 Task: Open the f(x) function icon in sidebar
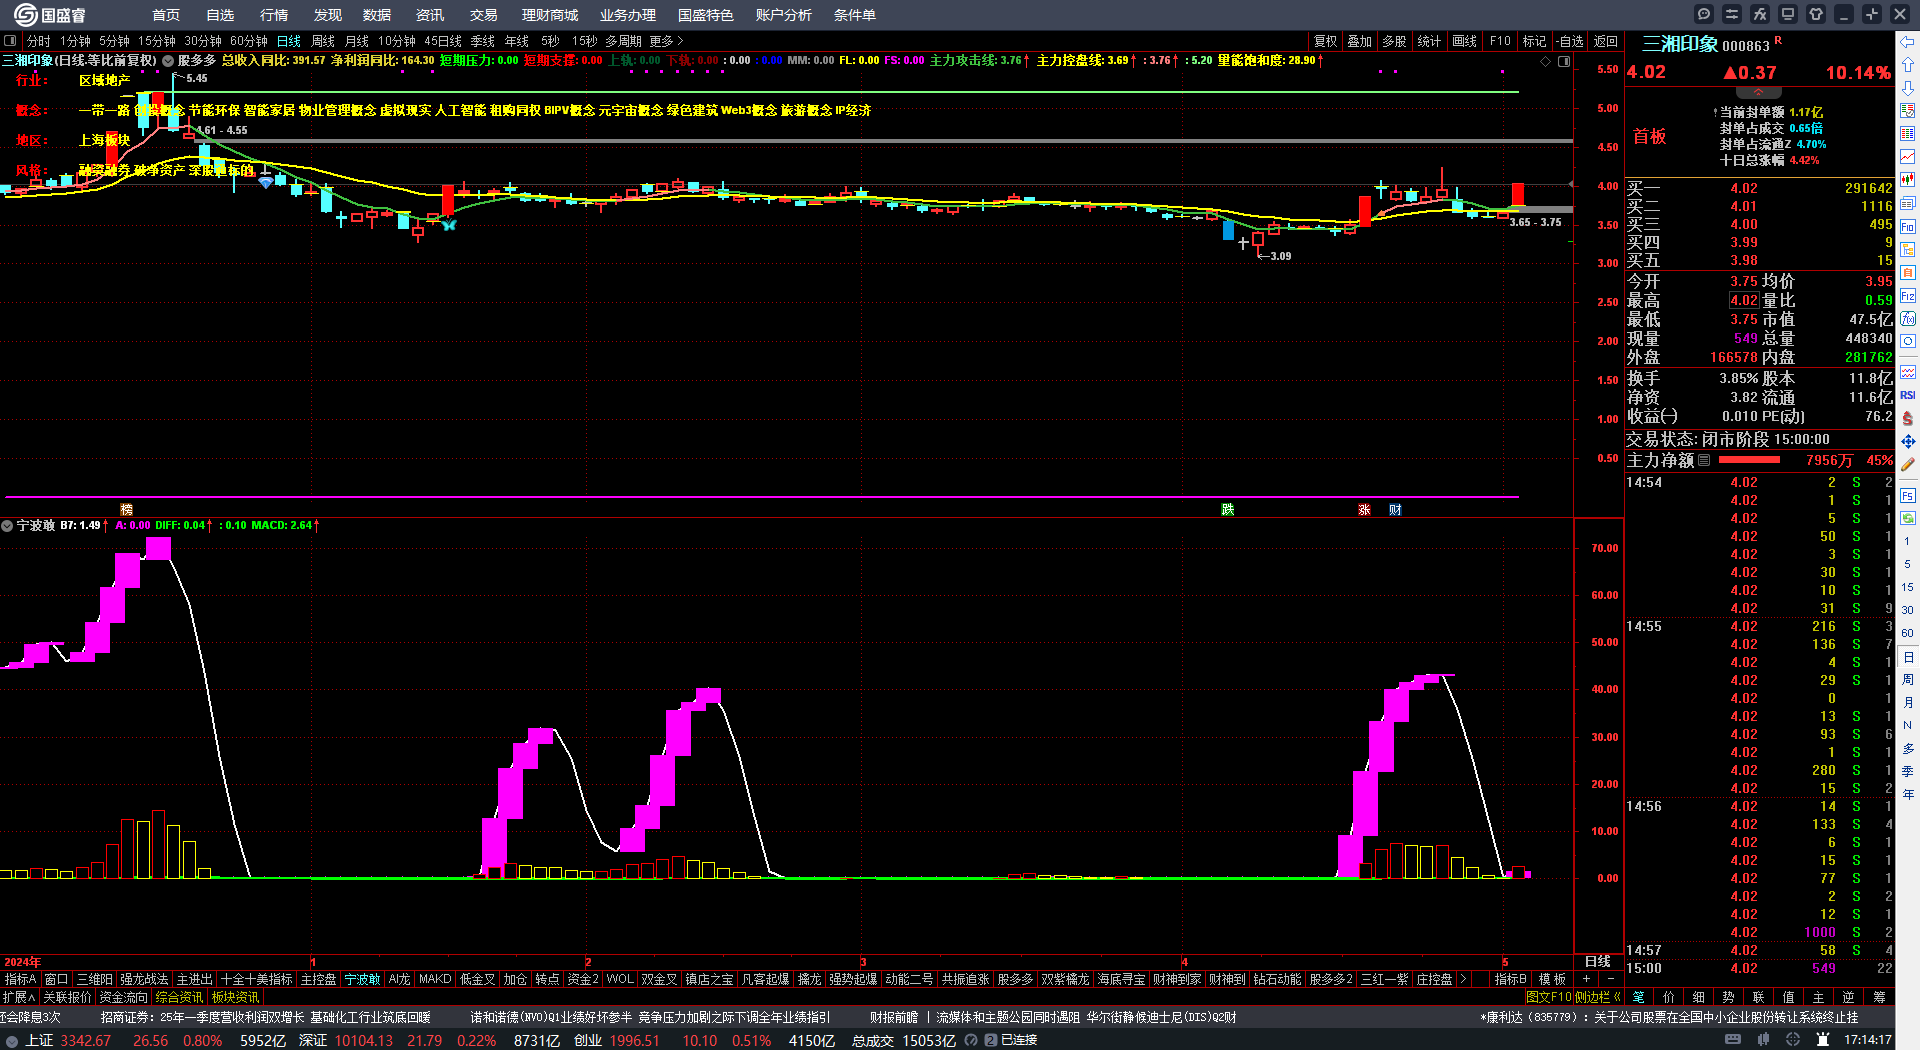click(1908, 319)
